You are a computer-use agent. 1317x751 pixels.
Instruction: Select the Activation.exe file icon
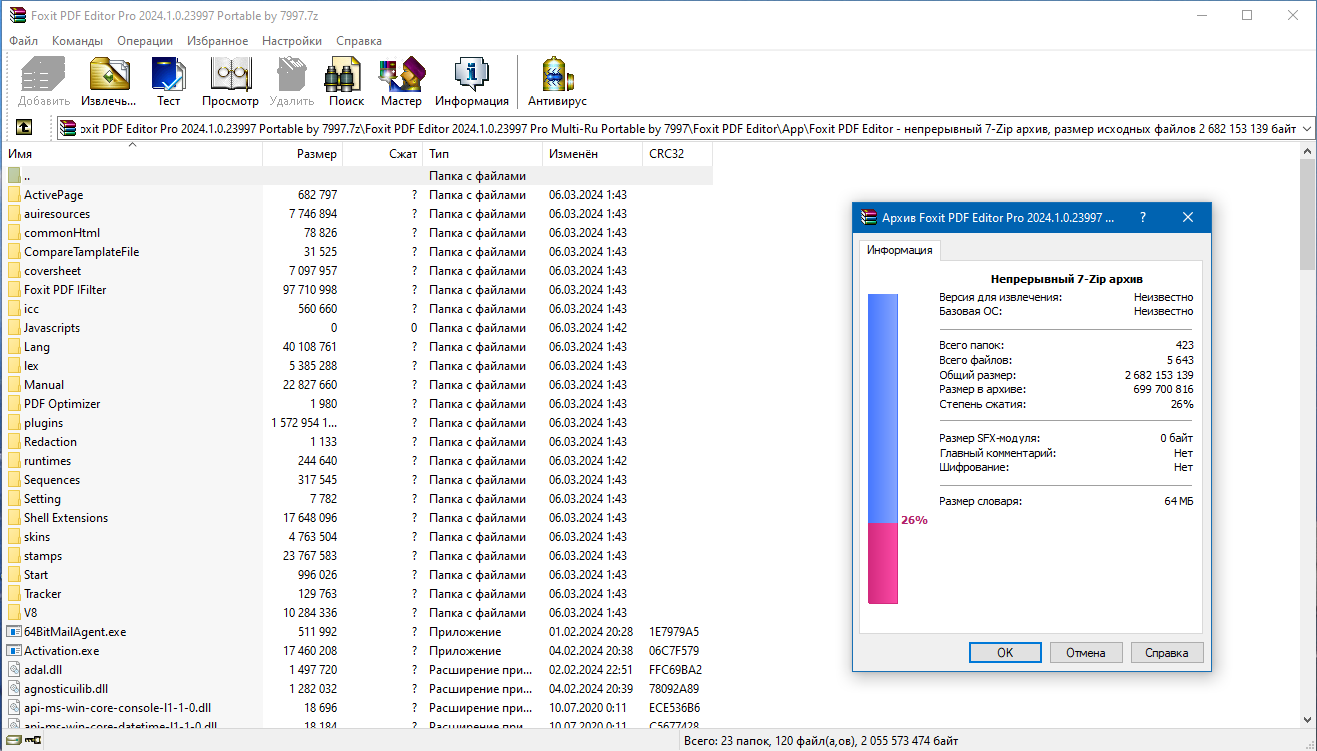[14, 651]
